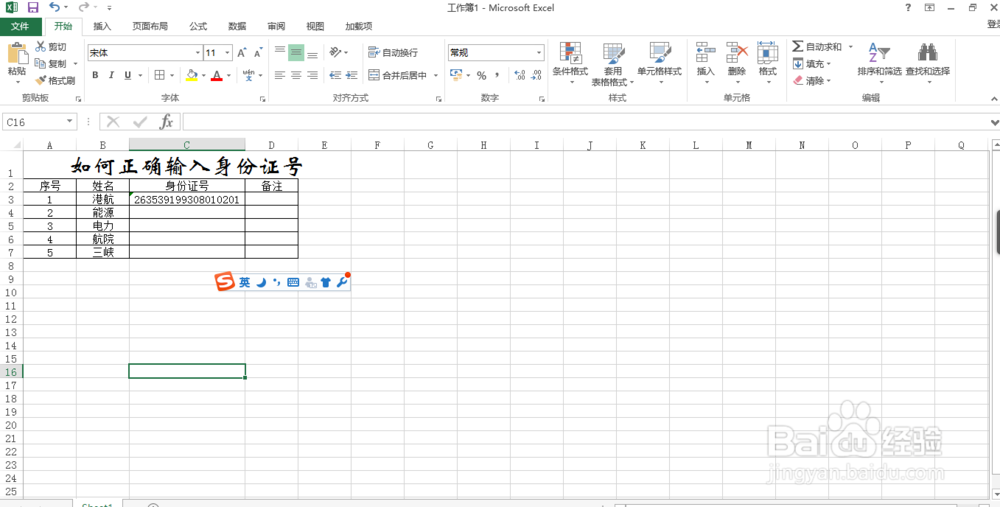Click the Cut (剪切) scissors icon
Screen dimensions: 1000x507
(x=40, y=47)
